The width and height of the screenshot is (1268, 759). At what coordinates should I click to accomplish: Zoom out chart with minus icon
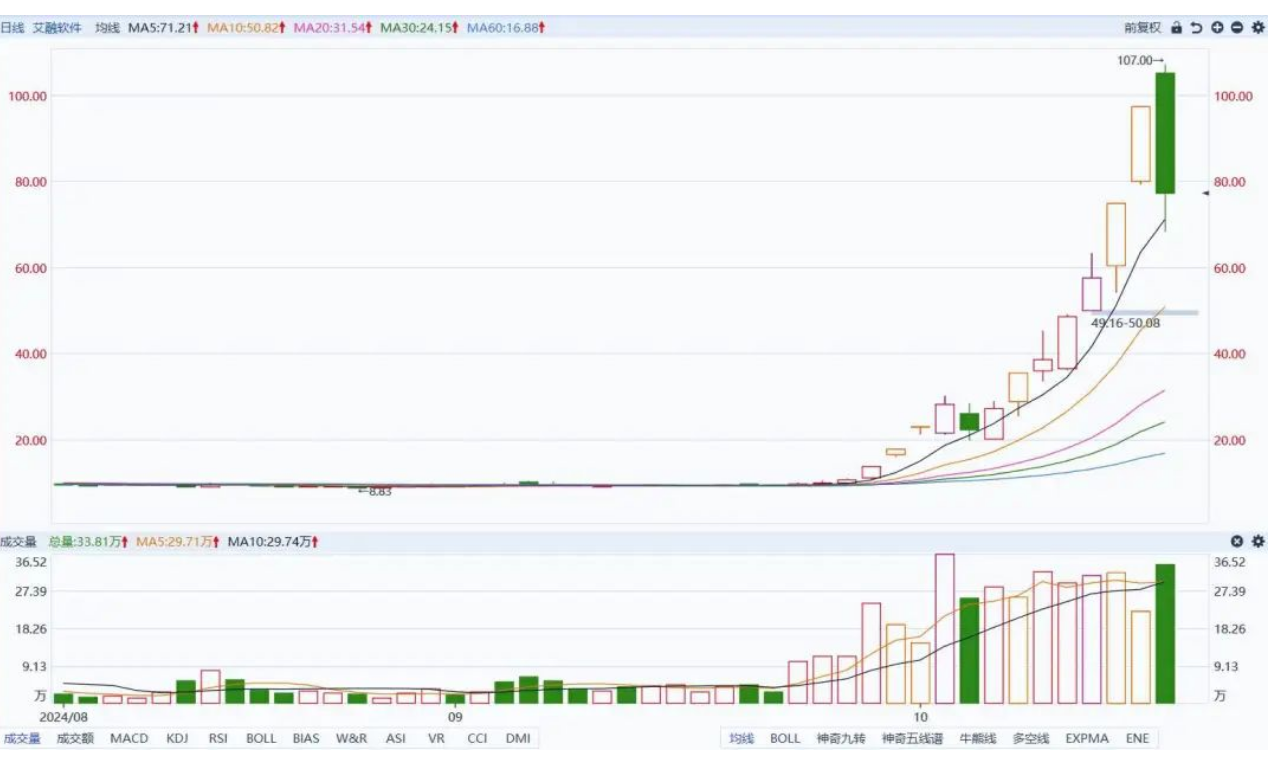pos(1237,28)
